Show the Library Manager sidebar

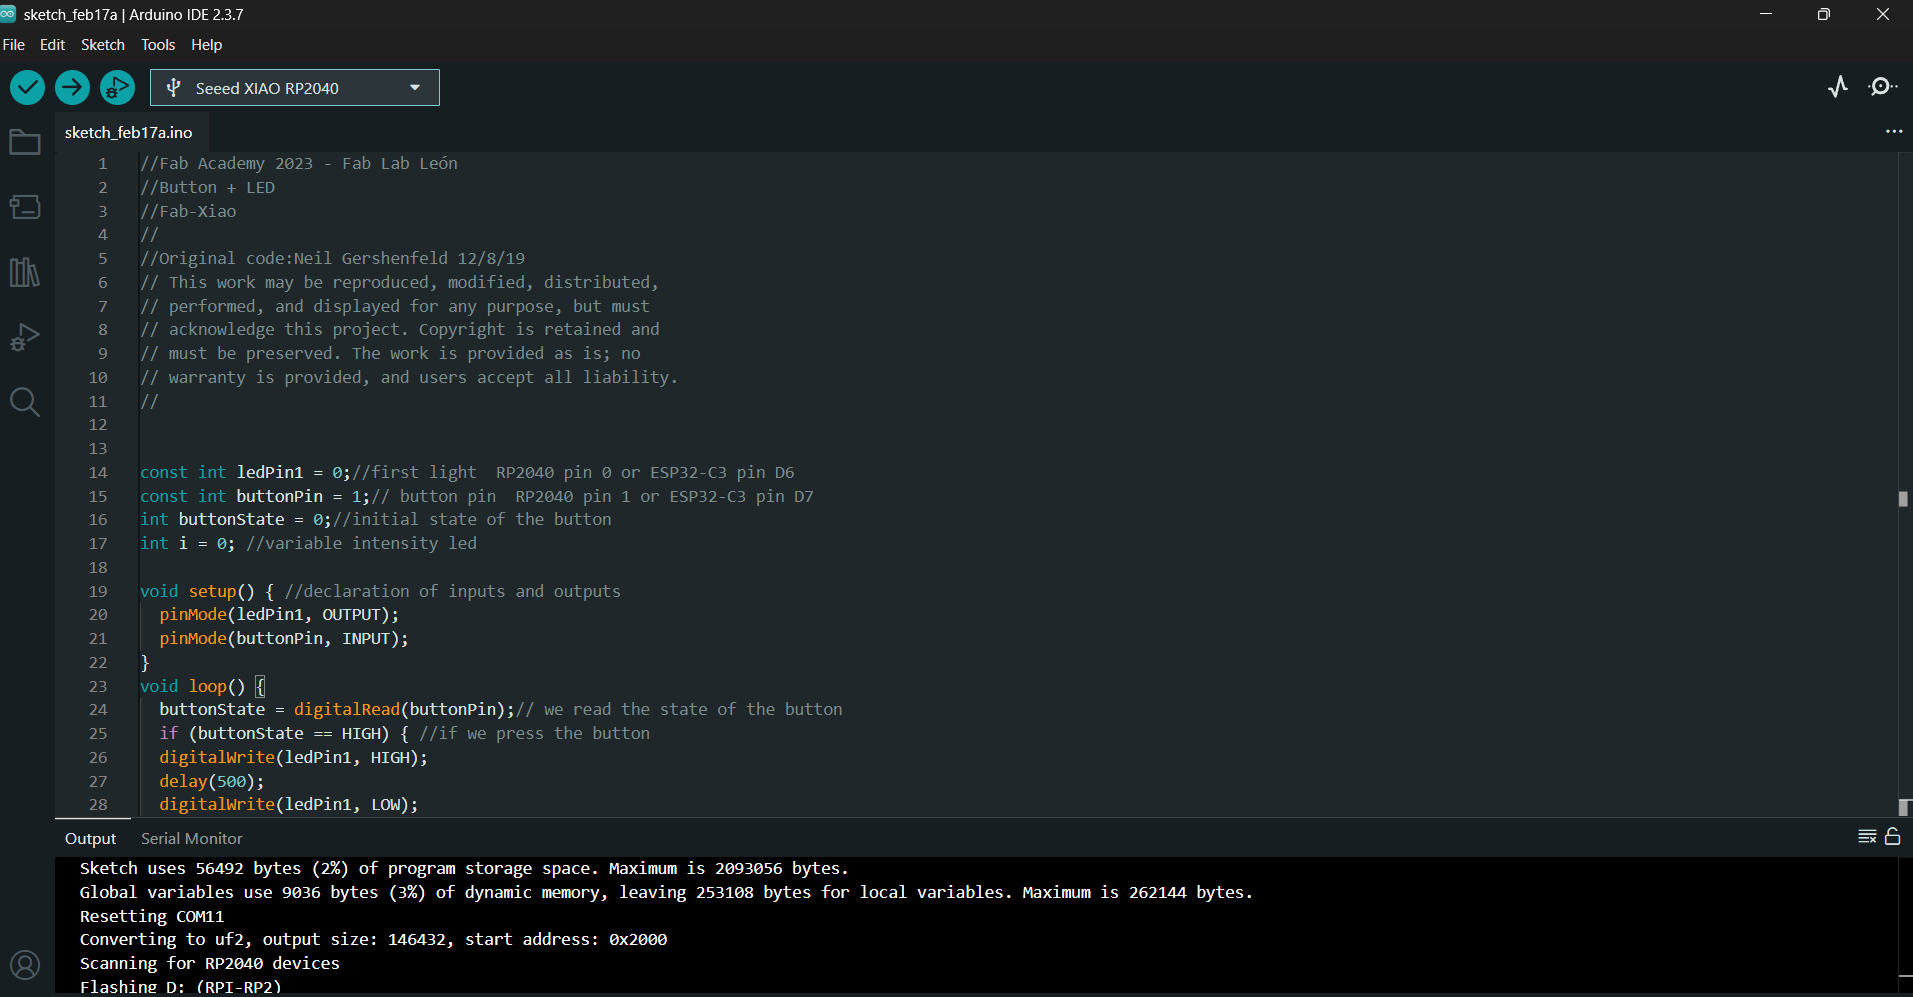point(25,272)
